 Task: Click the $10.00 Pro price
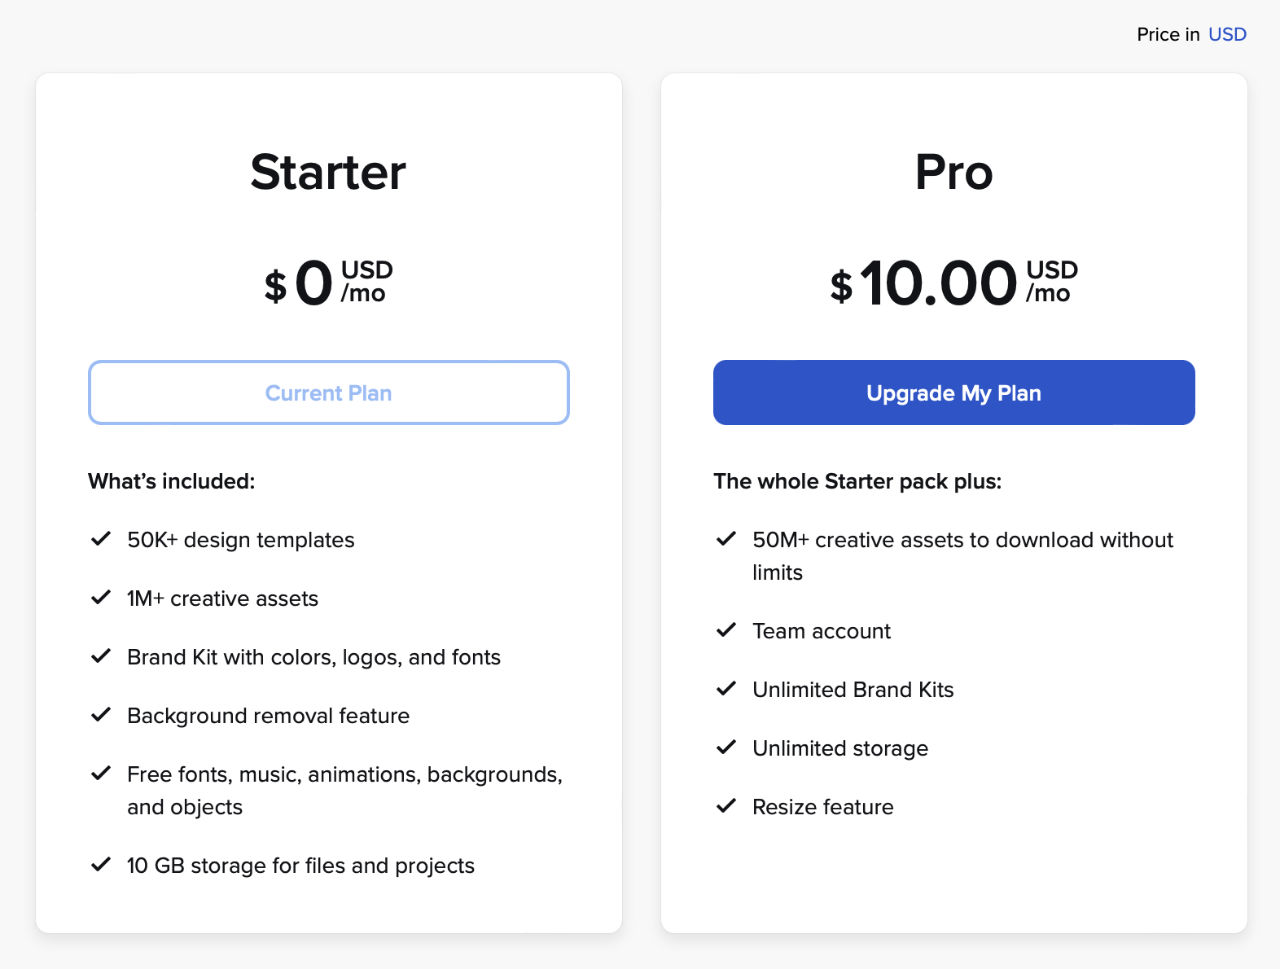tap(954, 283)
